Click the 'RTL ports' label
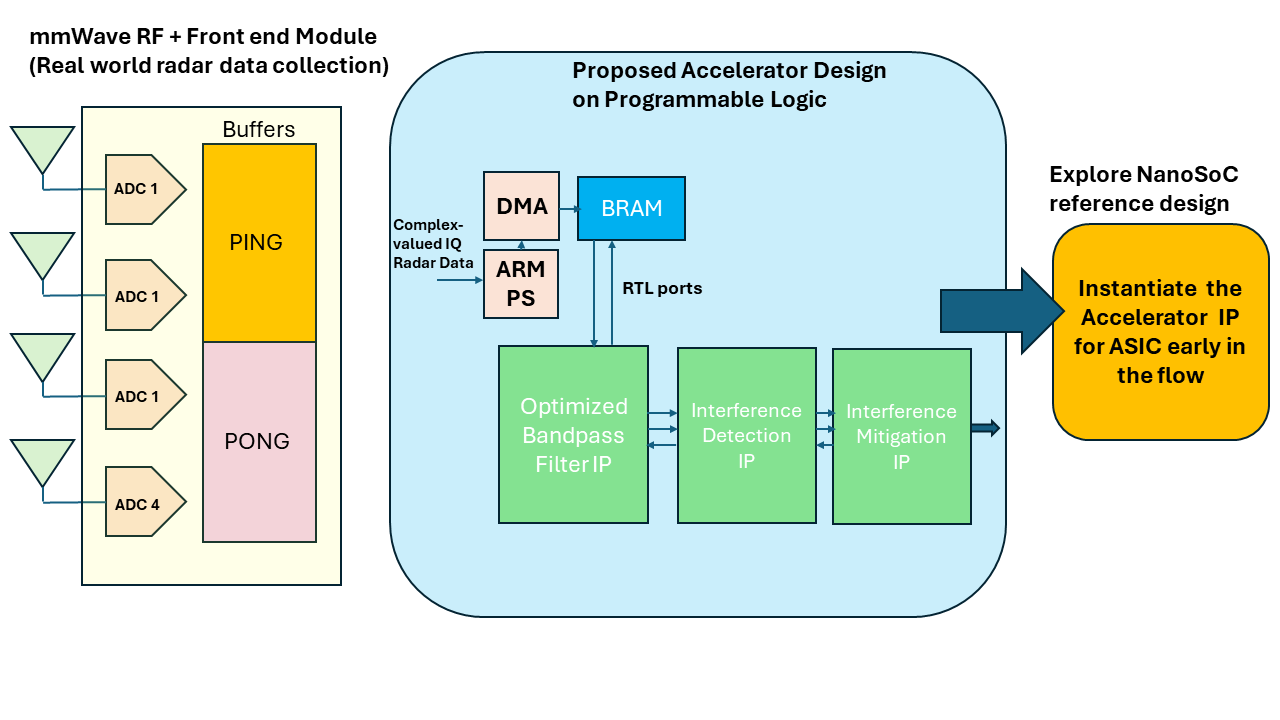 point(662,288)
